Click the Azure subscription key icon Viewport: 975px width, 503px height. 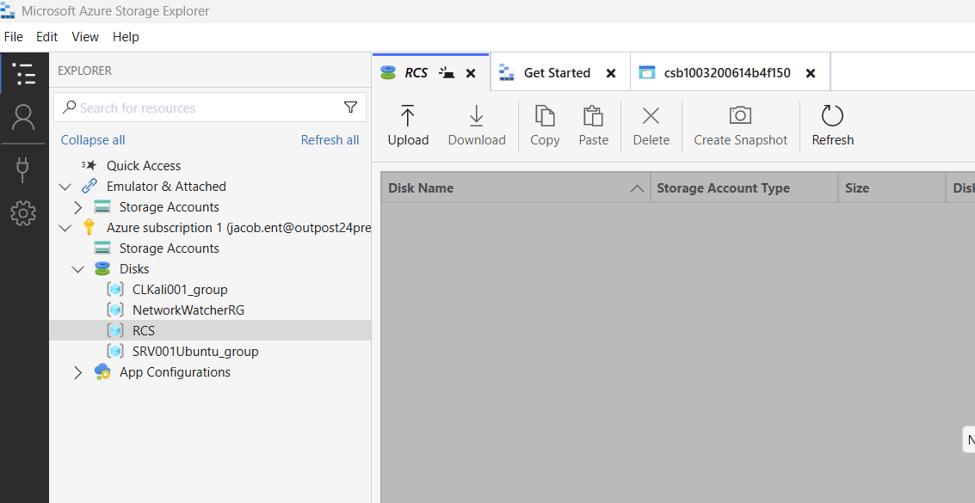coord(89,228)
